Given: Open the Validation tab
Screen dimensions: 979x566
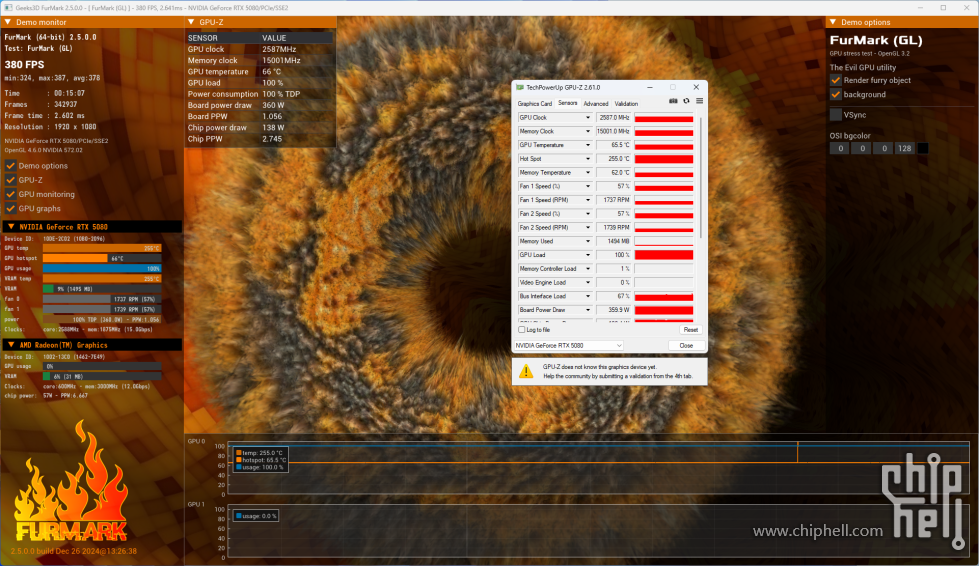Looking at the screenshot, I should (x=626, y=104).
